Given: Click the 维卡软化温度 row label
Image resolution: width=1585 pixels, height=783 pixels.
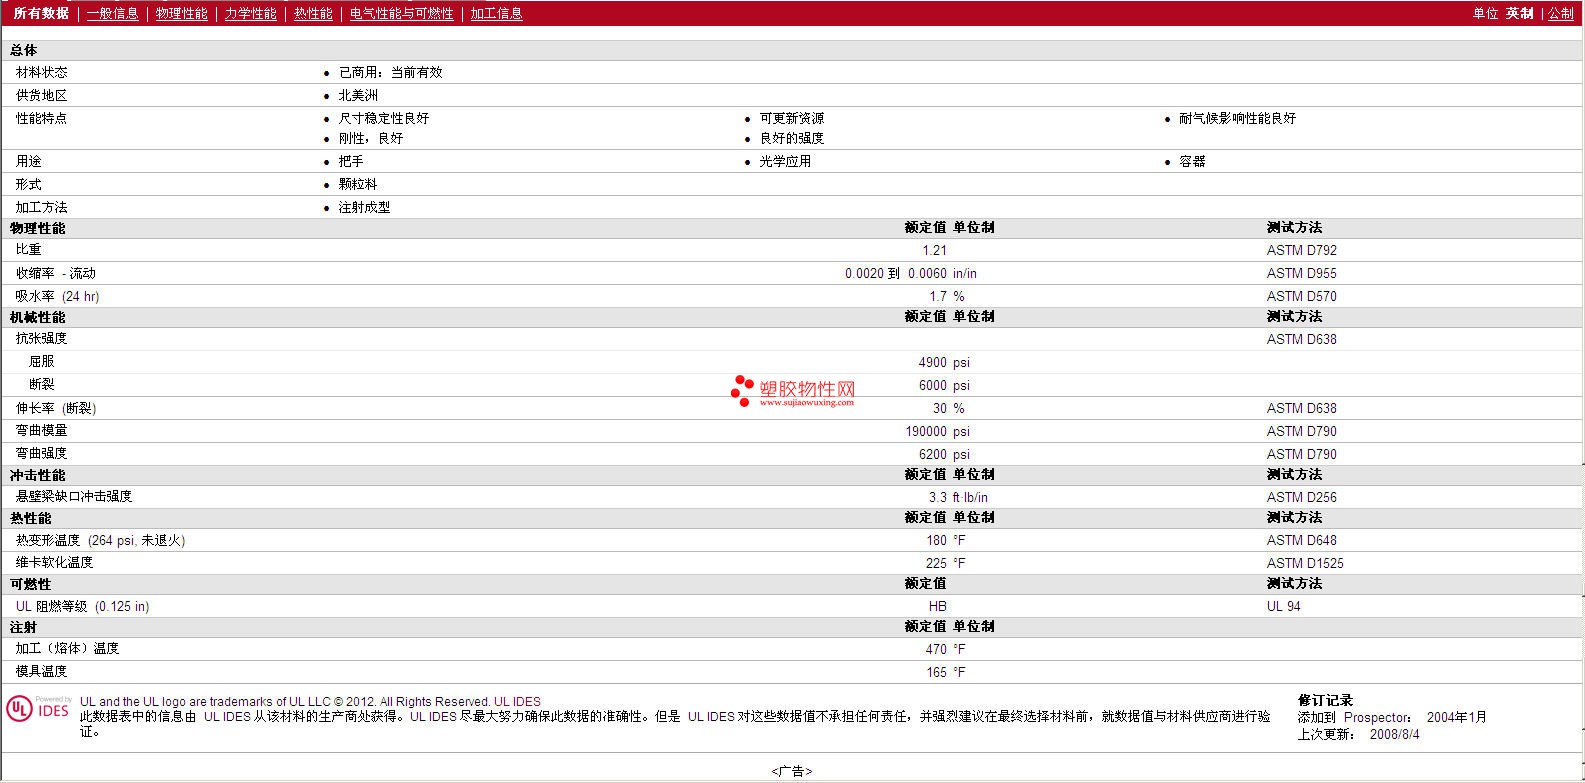Looking at the screenshot, I should (54, 562).
